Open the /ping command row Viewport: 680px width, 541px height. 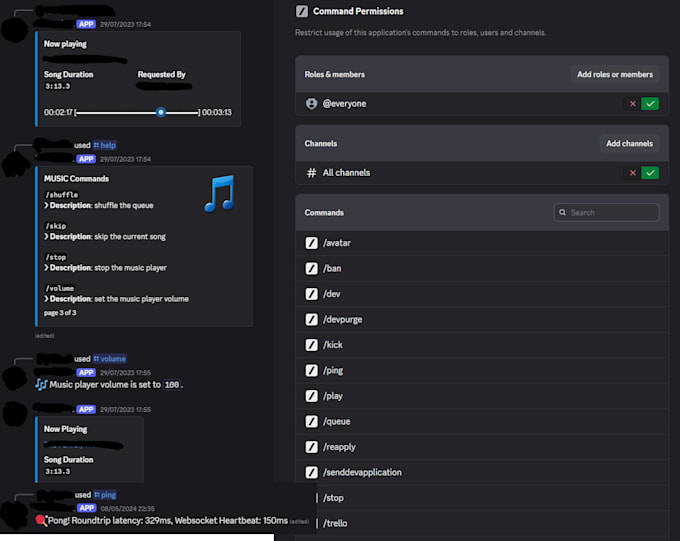[482, 371]
